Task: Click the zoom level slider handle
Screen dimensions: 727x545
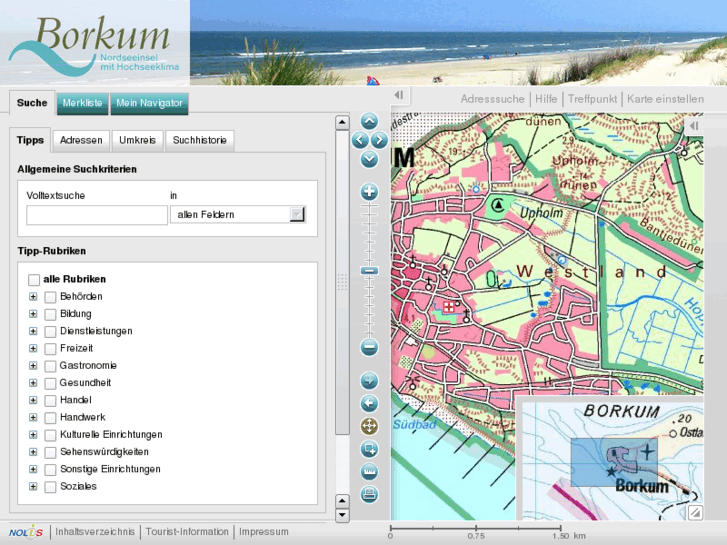Action: [x=369, y=270]
